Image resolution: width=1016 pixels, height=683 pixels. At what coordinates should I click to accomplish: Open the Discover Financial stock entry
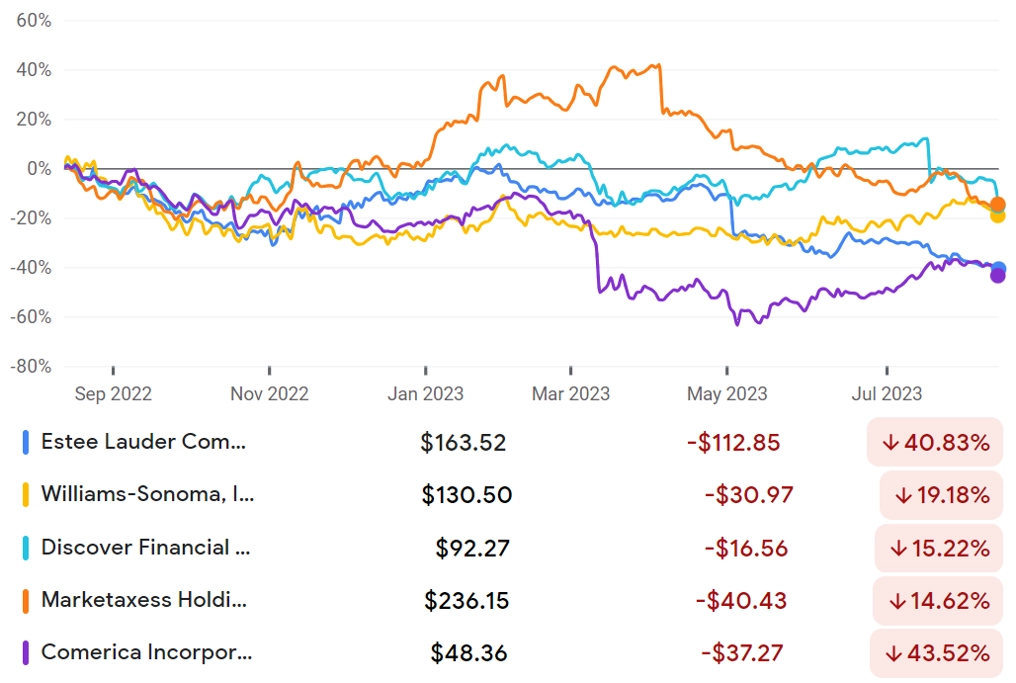tap(146, 548)
